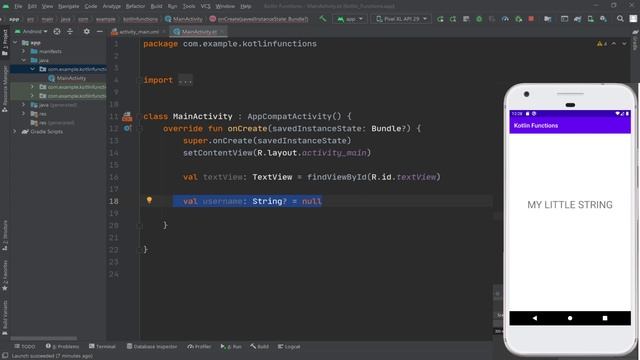
Task: Tap emulator Back navigation button
Action: [535, 318]
